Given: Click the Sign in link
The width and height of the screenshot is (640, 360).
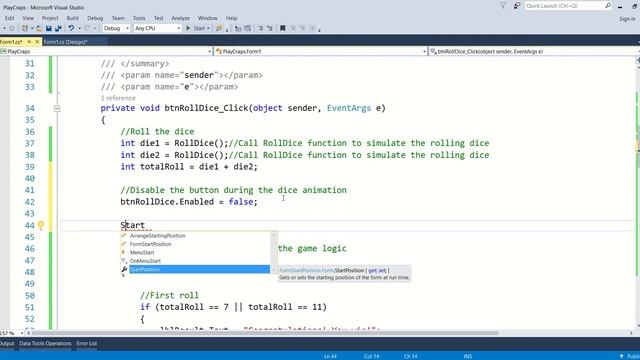Looking at the screenshot, I should [x=627, y=19].
